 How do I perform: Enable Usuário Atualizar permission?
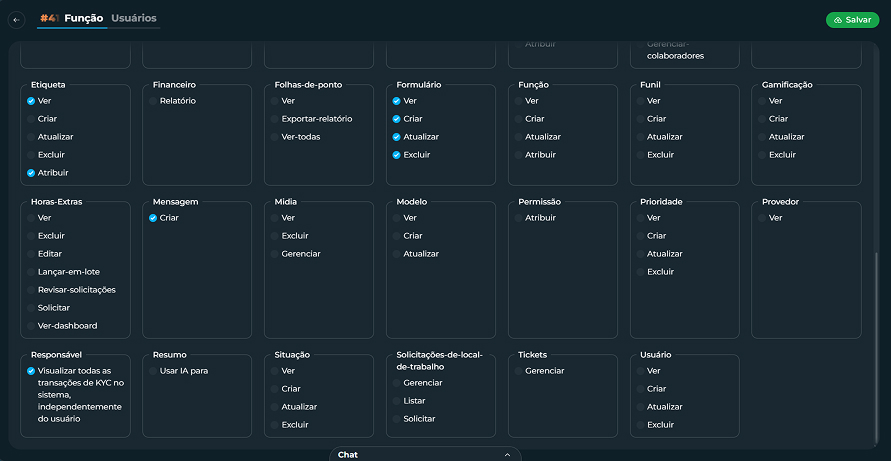click(640, 407)
